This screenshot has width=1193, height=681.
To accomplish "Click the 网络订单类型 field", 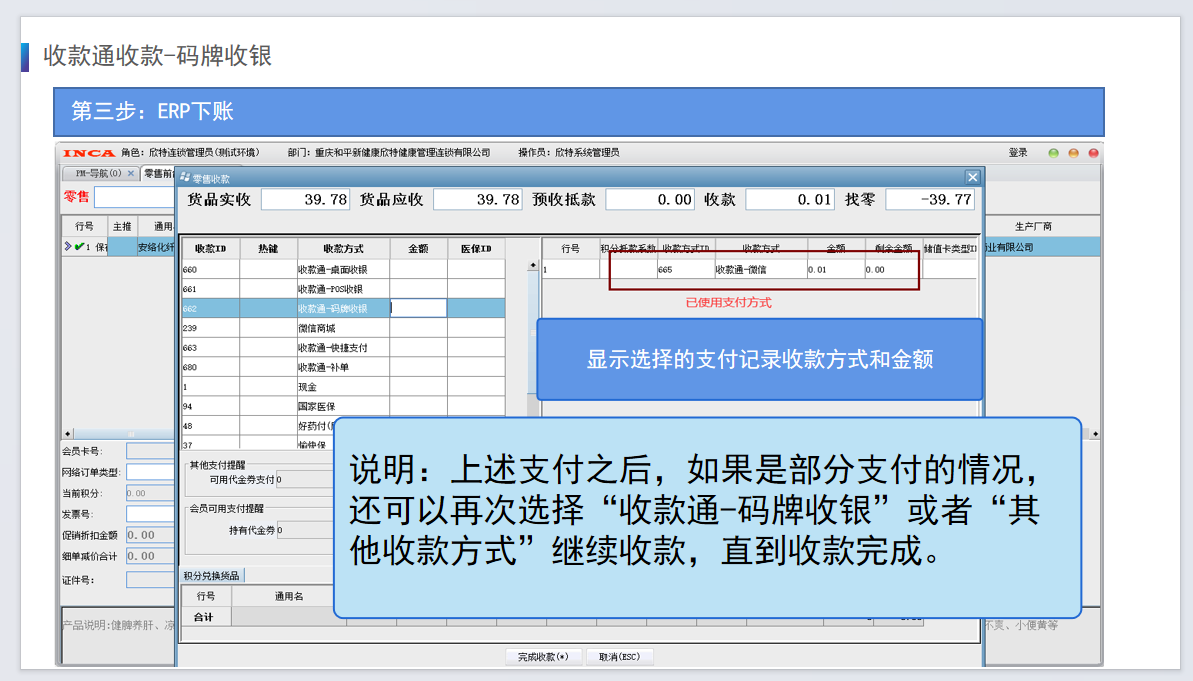I will [150, 472].
